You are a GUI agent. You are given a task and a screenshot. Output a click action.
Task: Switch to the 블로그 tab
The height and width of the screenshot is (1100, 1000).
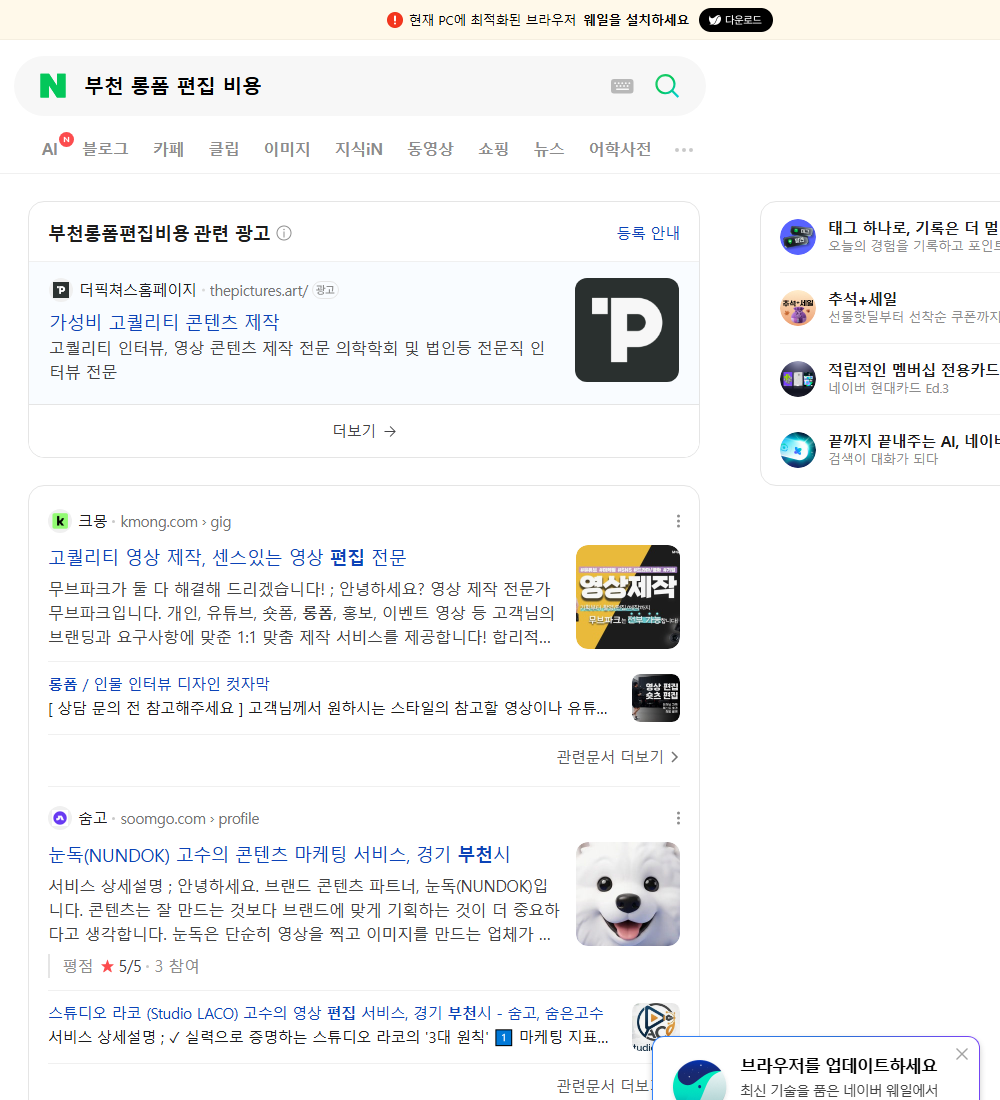105,149
